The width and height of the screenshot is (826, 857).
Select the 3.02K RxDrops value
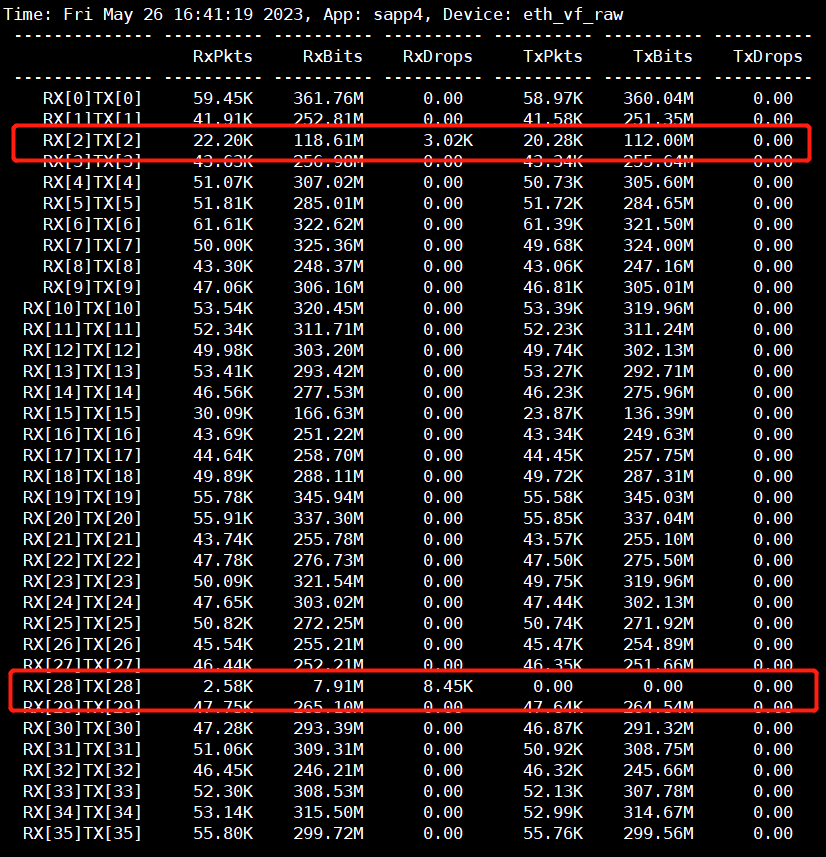447,140
